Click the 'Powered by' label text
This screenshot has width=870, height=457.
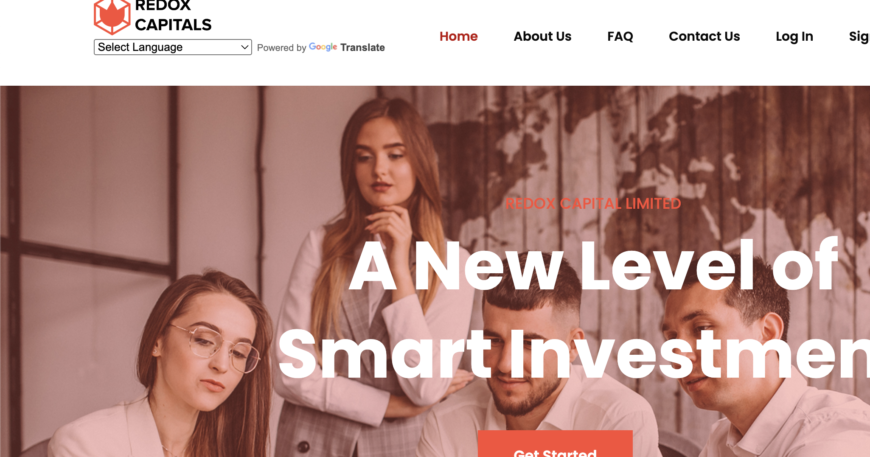pyautogui.click(x=281, y=48)
